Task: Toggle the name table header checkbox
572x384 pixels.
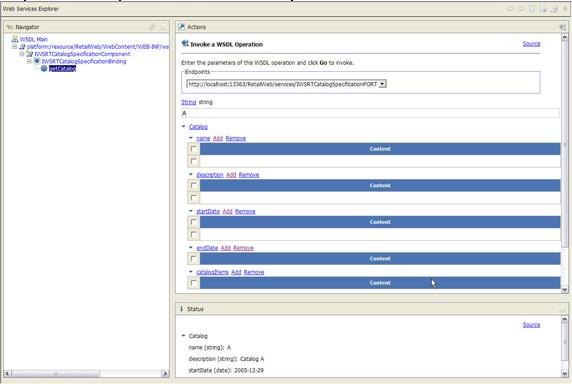Action: [194, 149]
